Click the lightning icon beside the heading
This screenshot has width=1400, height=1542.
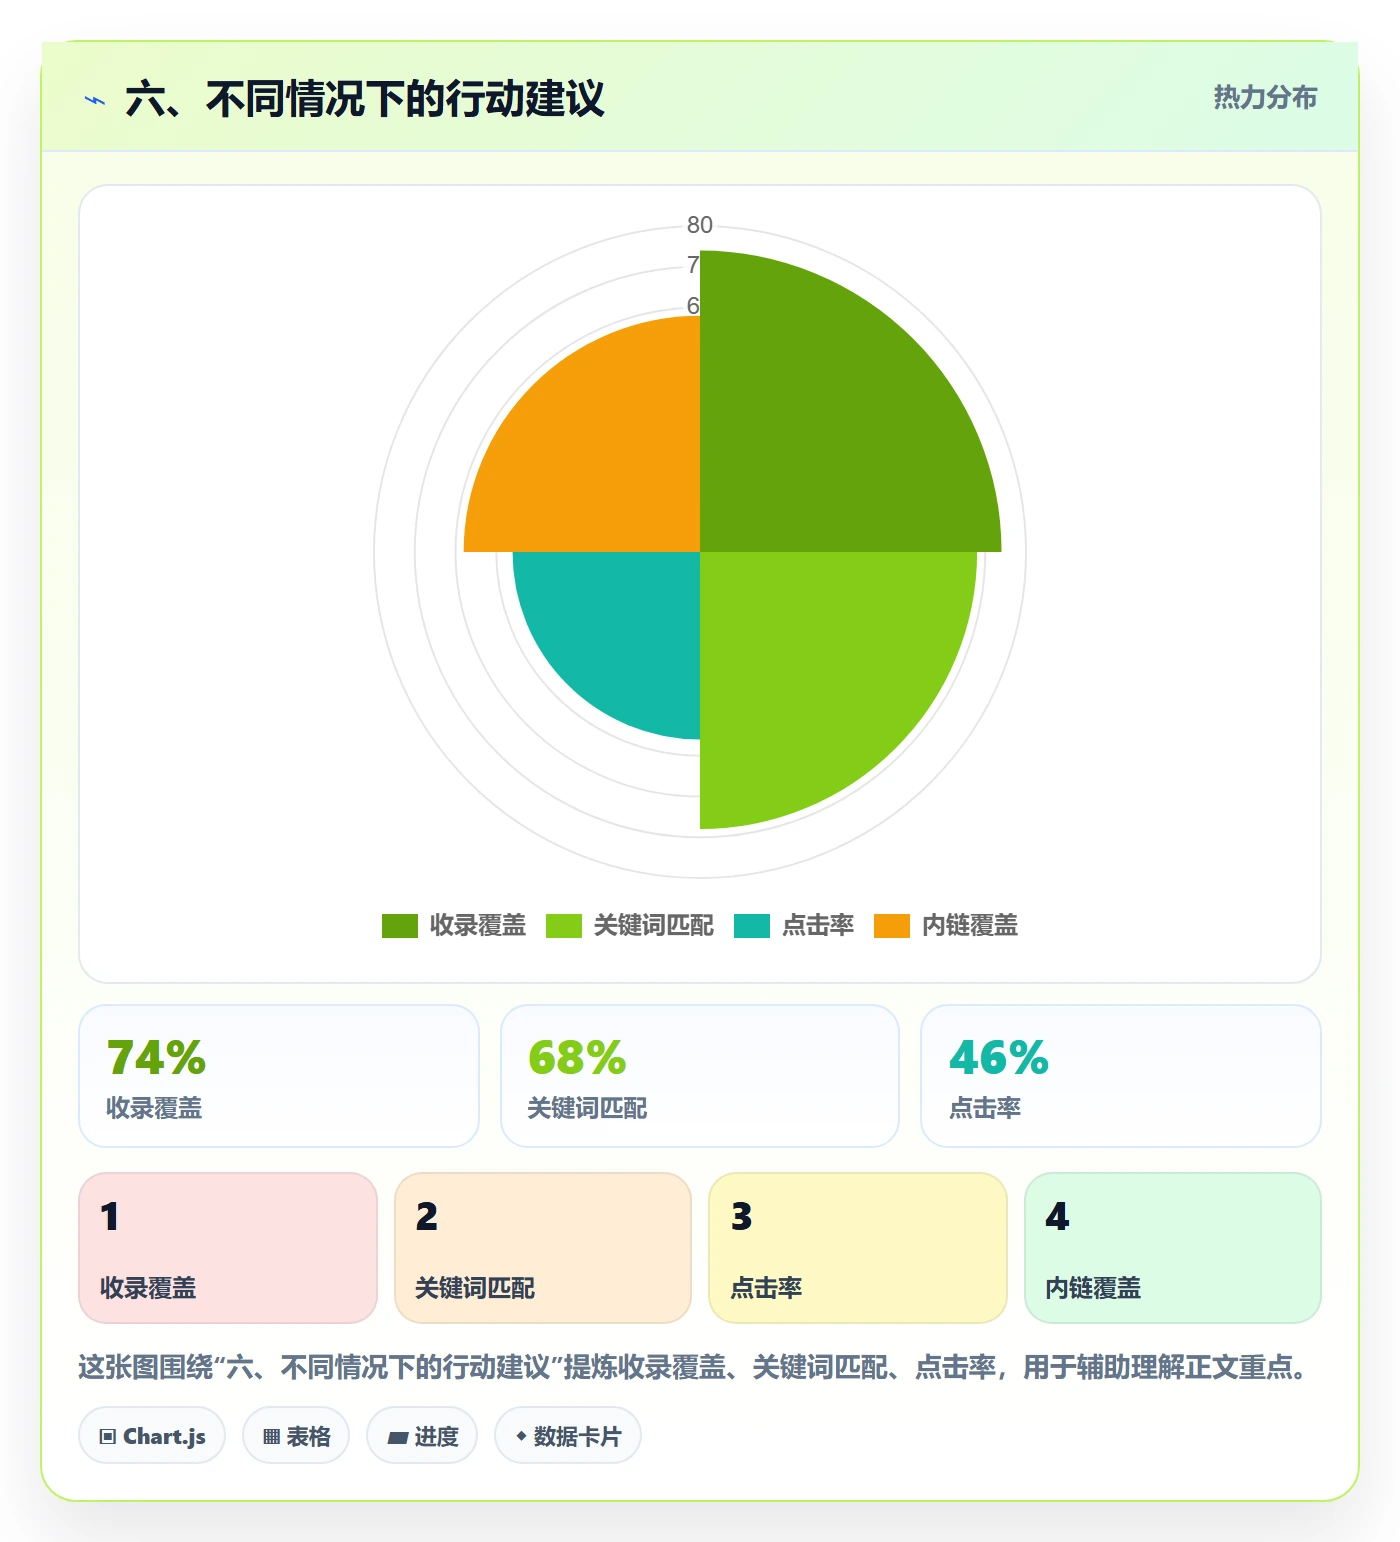click(95, 100)
